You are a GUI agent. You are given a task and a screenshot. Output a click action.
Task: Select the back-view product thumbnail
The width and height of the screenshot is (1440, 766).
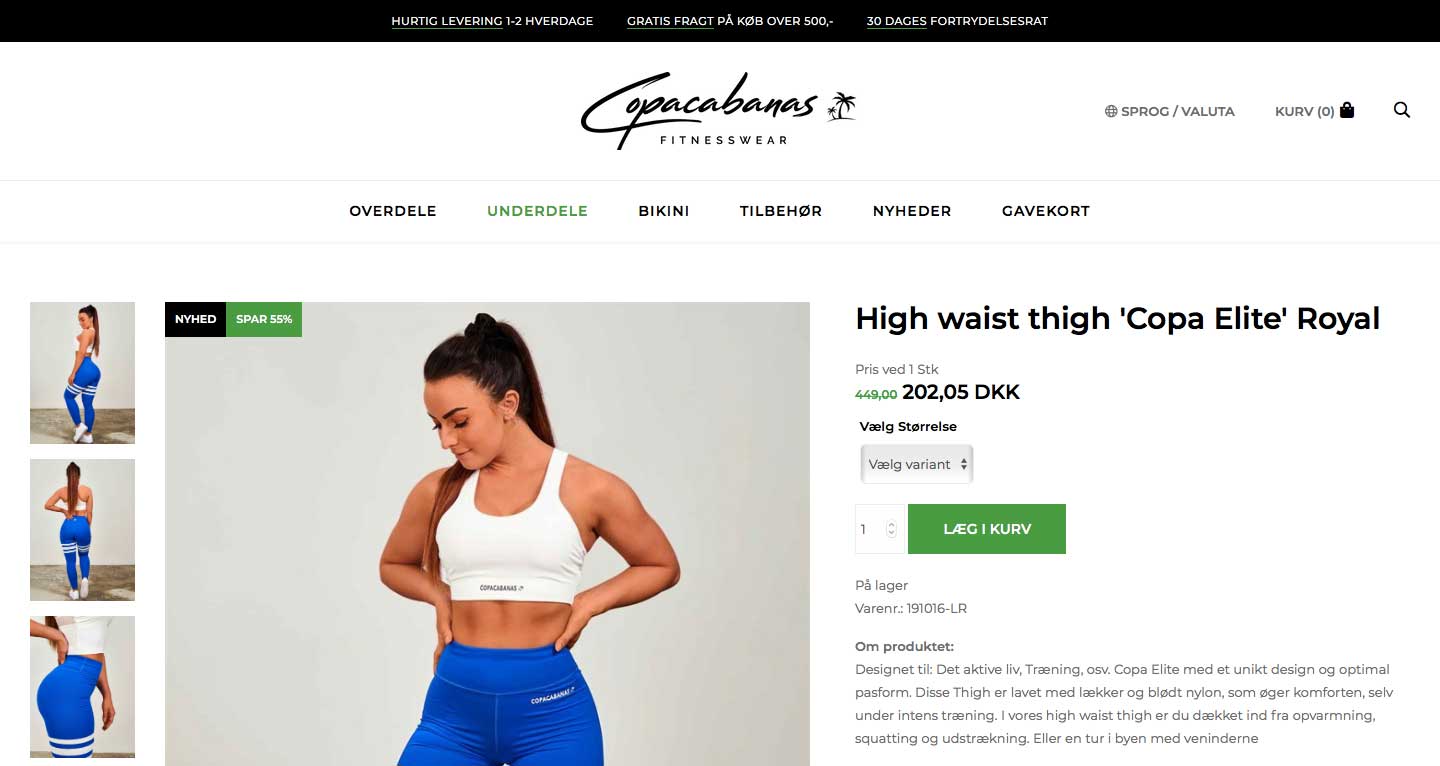click(x=82, y=530)
